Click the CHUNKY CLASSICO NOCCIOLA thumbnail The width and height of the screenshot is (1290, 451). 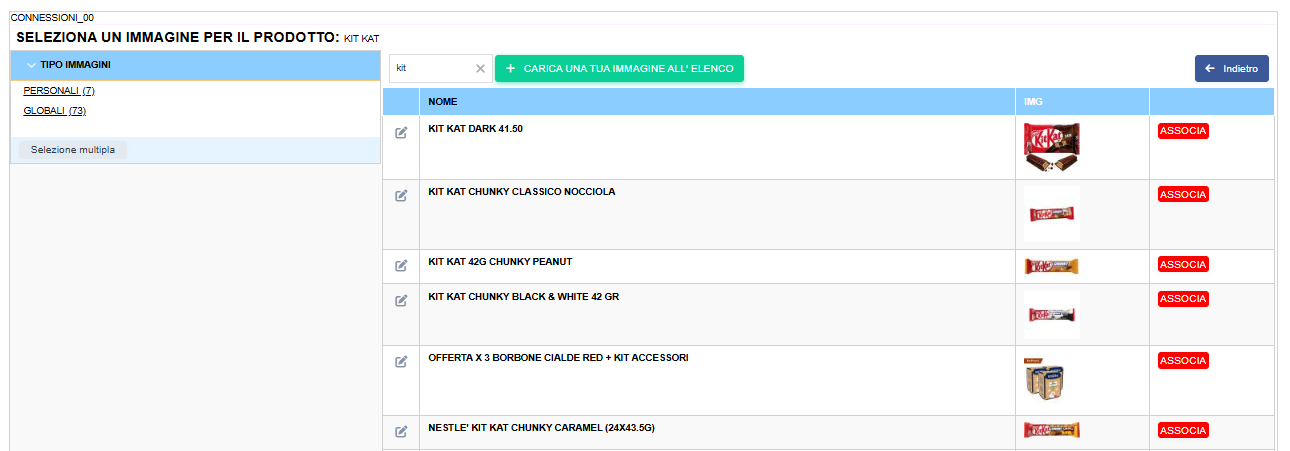click(x=1052, y=214)
